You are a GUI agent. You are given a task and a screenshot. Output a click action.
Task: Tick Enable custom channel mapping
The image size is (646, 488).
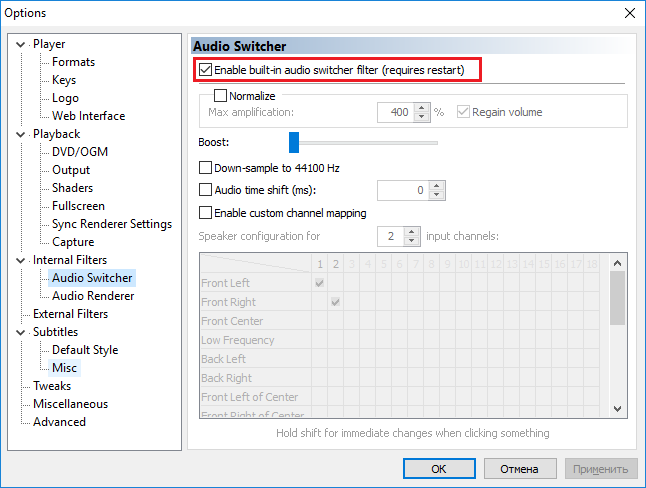[206, 213]
